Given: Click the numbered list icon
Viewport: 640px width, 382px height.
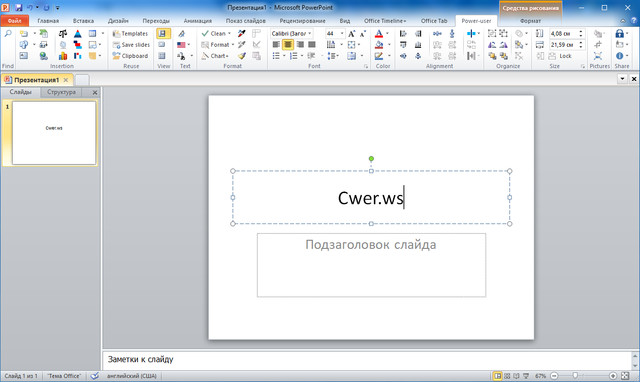Looking at the screenshot, I should click(293, 56).
